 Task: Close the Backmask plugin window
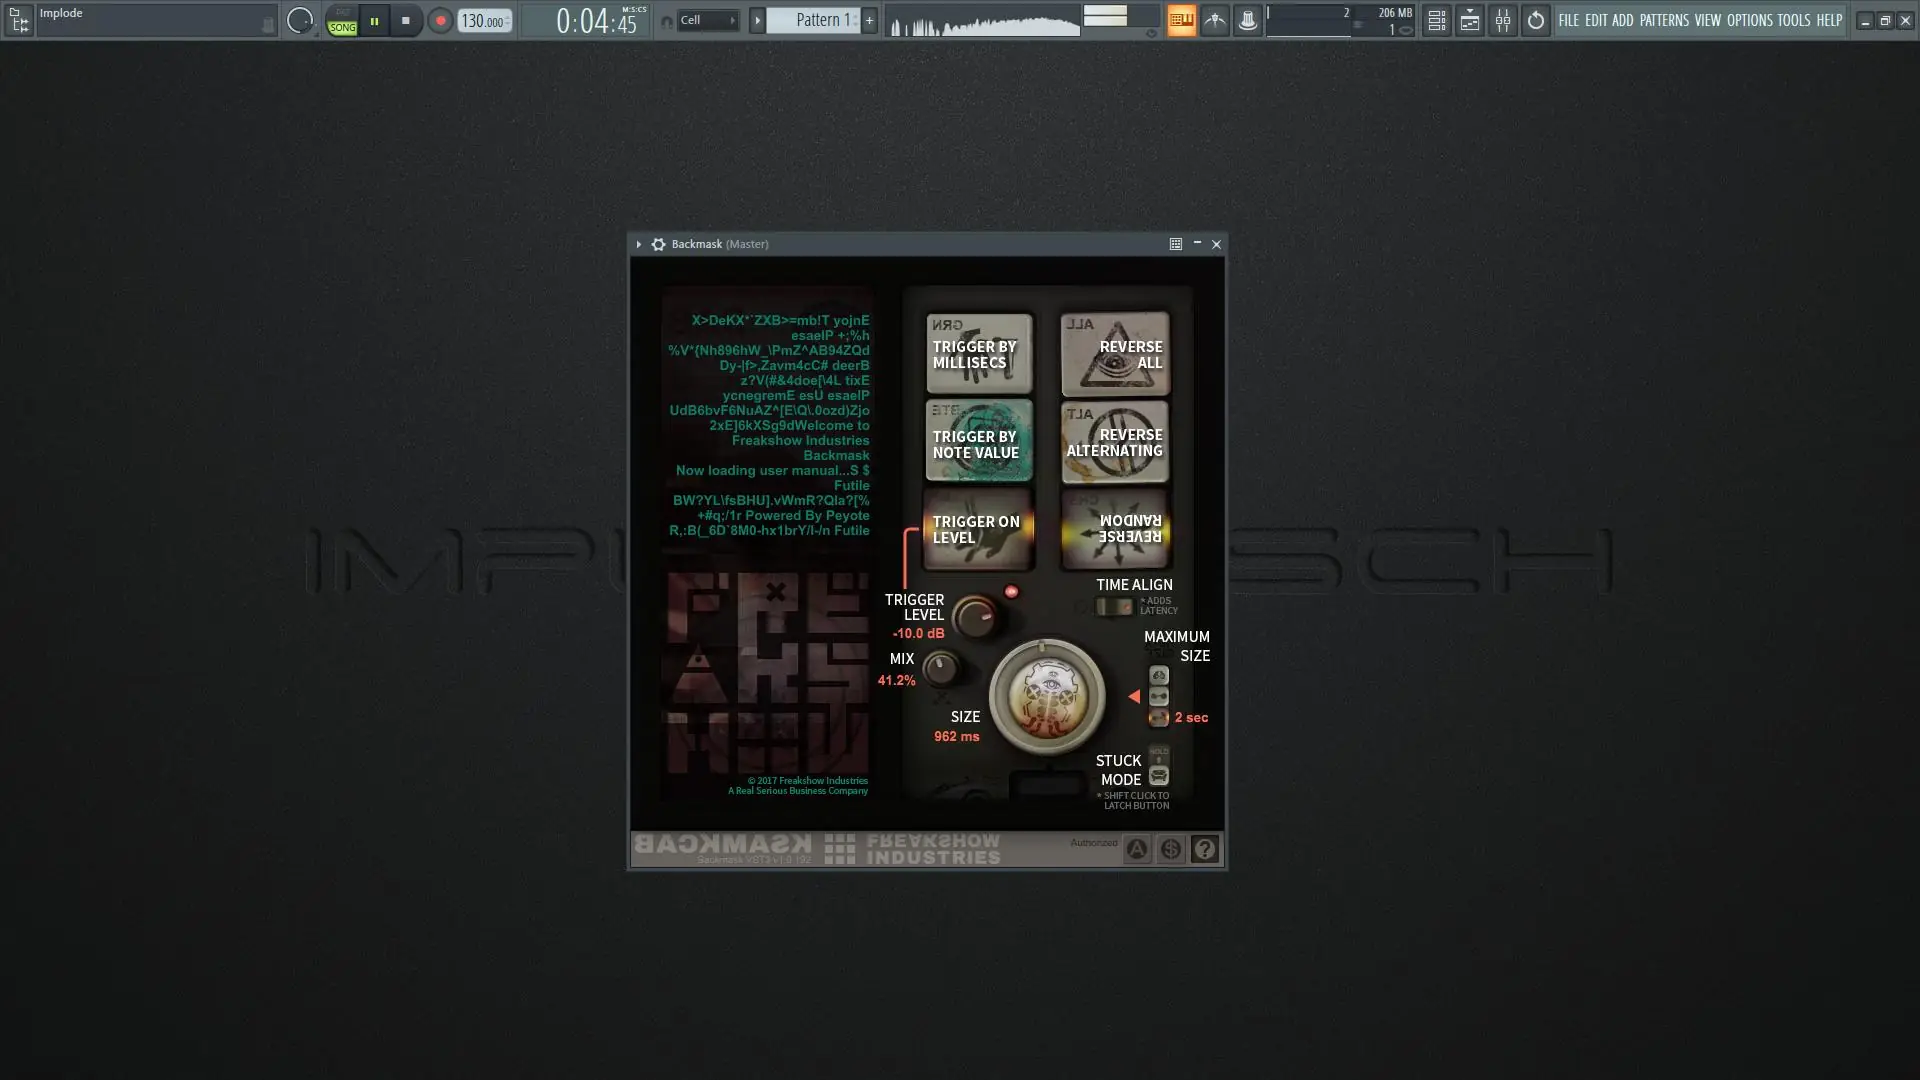[x=1216, y=244]
